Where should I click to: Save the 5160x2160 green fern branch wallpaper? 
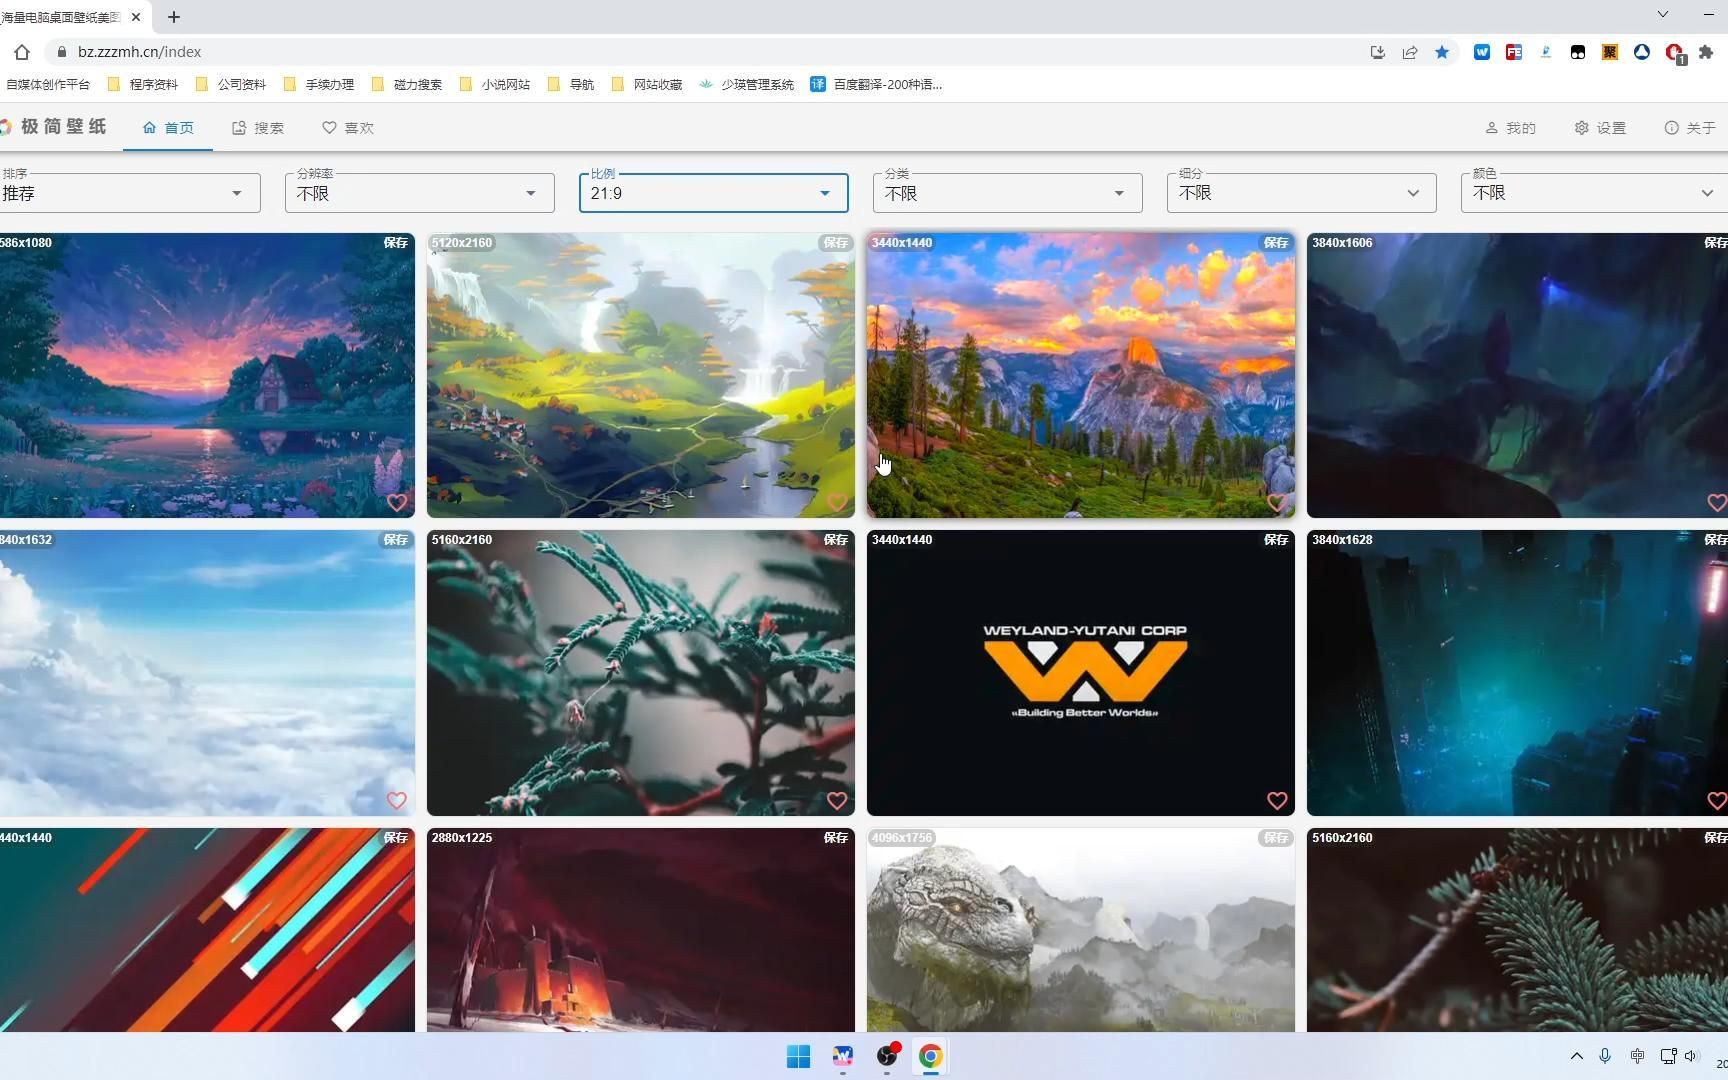click(x=836, y=540)
